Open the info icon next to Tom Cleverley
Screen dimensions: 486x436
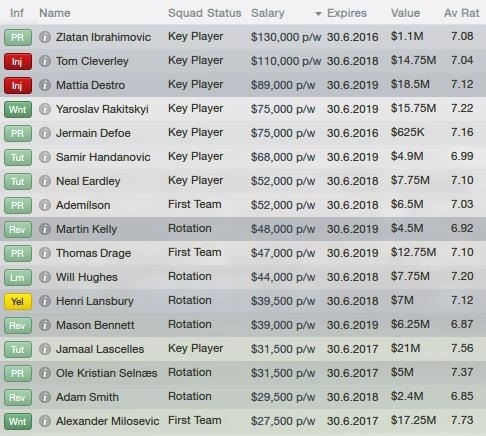point(45,61)
